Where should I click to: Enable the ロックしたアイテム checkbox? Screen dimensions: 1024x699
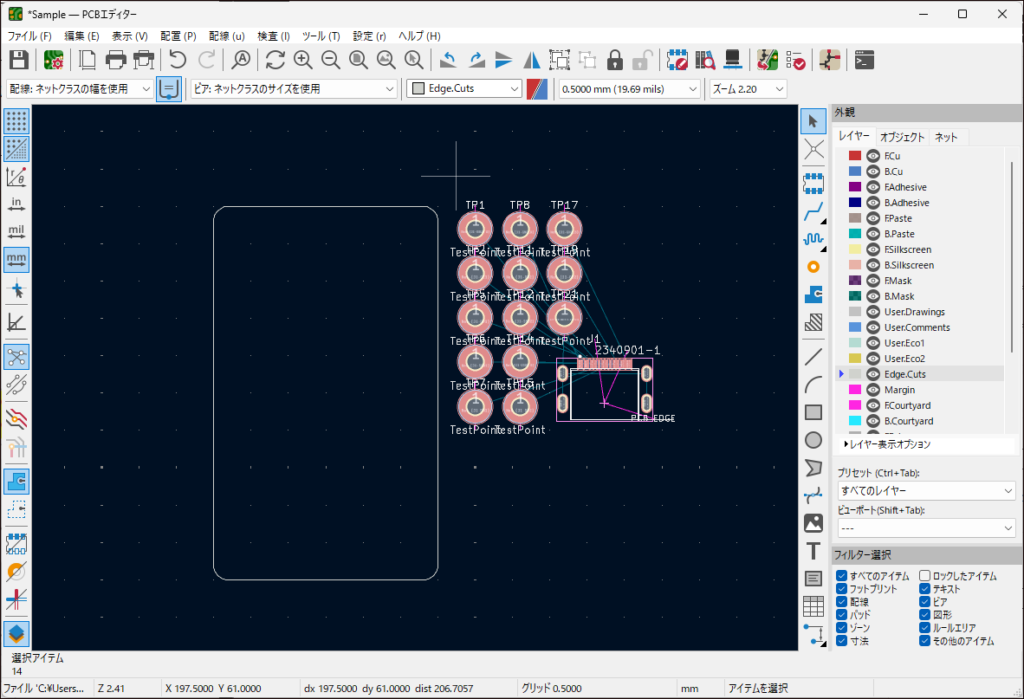point(925,576)
